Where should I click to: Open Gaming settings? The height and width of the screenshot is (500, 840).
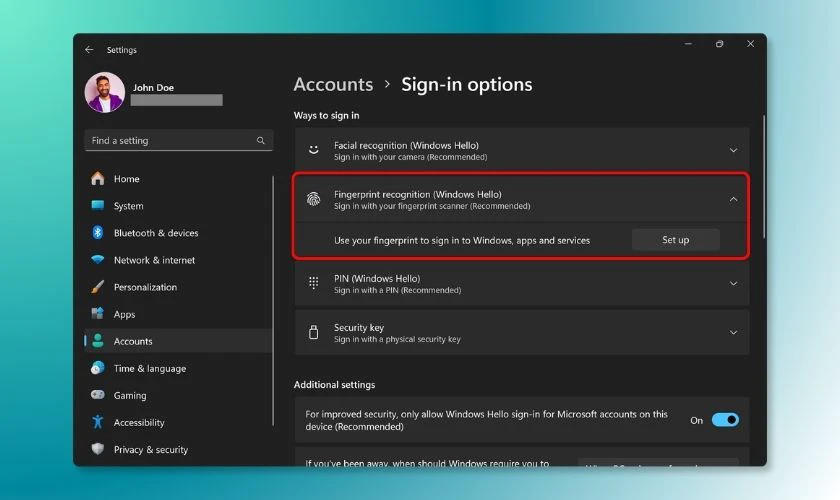tap(178, 395)
